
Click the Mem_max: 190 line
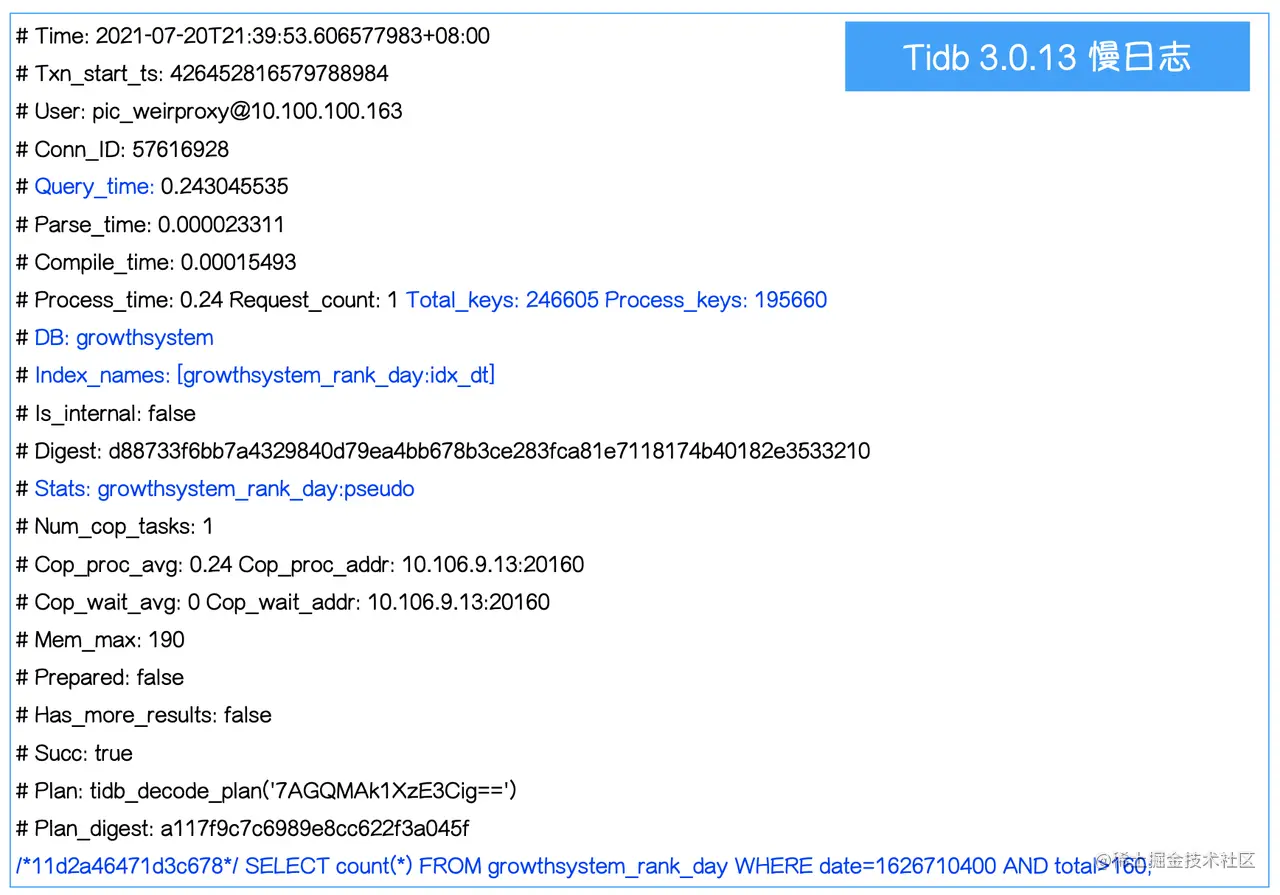click(100, 640)
